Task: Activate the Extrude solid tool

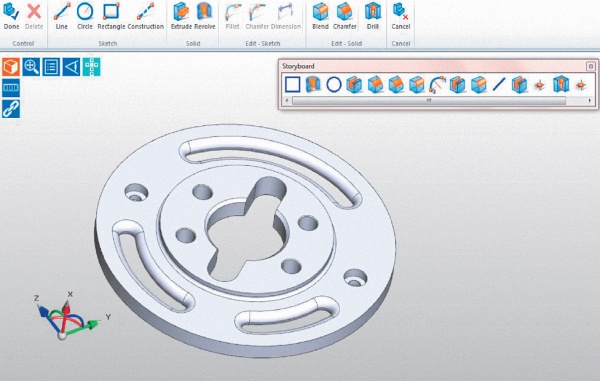Action: [x=181, y=16]
